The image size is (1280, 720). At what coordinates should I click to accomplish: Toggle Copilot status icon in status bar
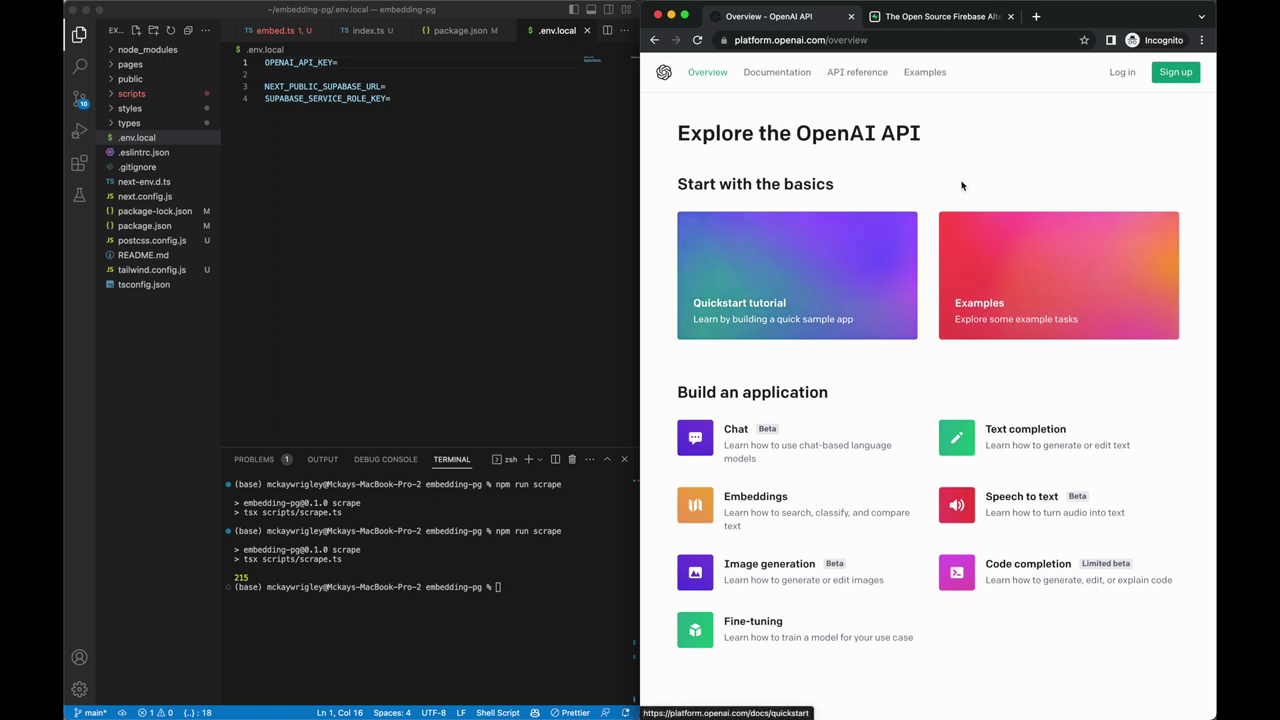coord(535,713)
